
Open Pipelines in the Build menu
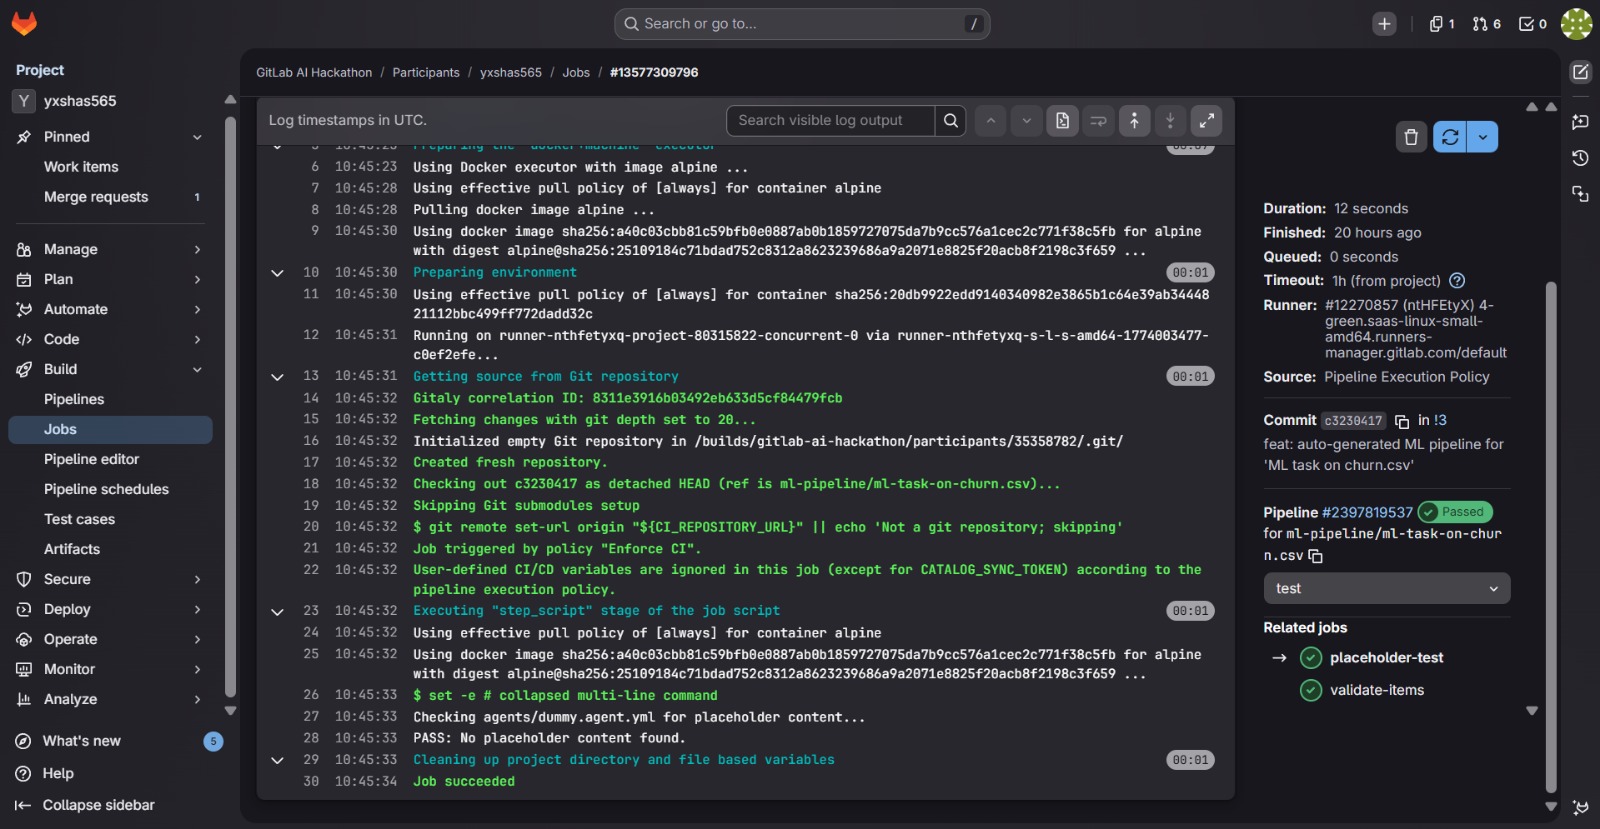110,399
